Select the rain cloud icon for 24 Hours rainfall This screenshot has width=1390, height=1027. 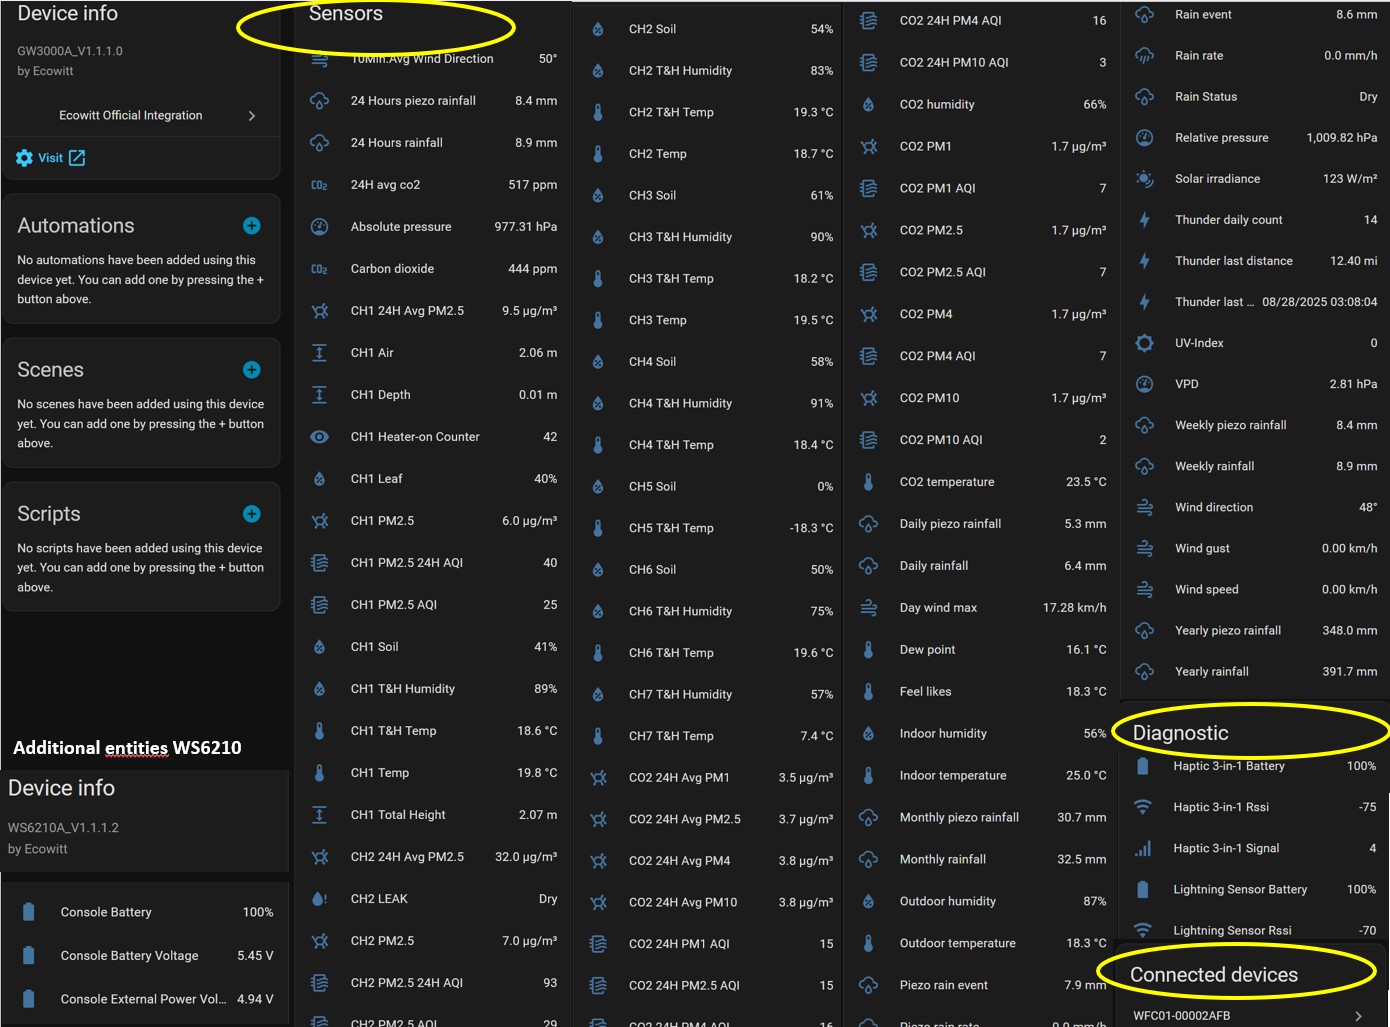(320, 143)
